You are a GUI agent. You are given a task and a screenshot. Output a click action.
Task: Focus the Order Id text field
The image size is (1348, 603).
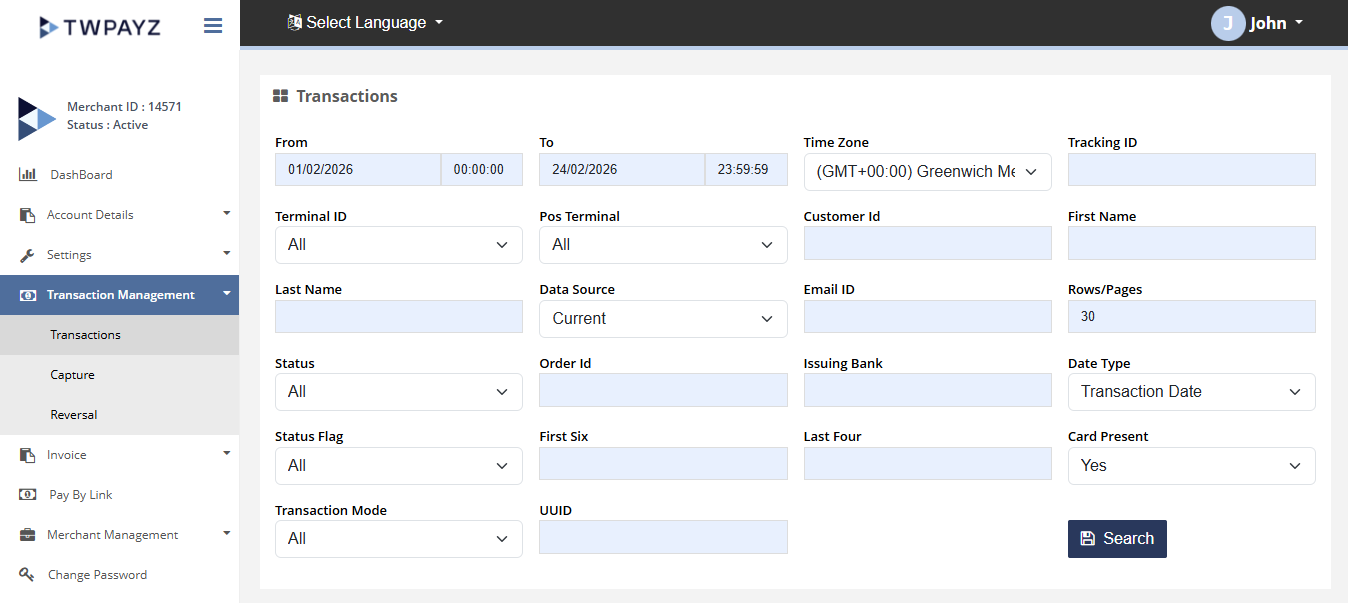point(663,391)
